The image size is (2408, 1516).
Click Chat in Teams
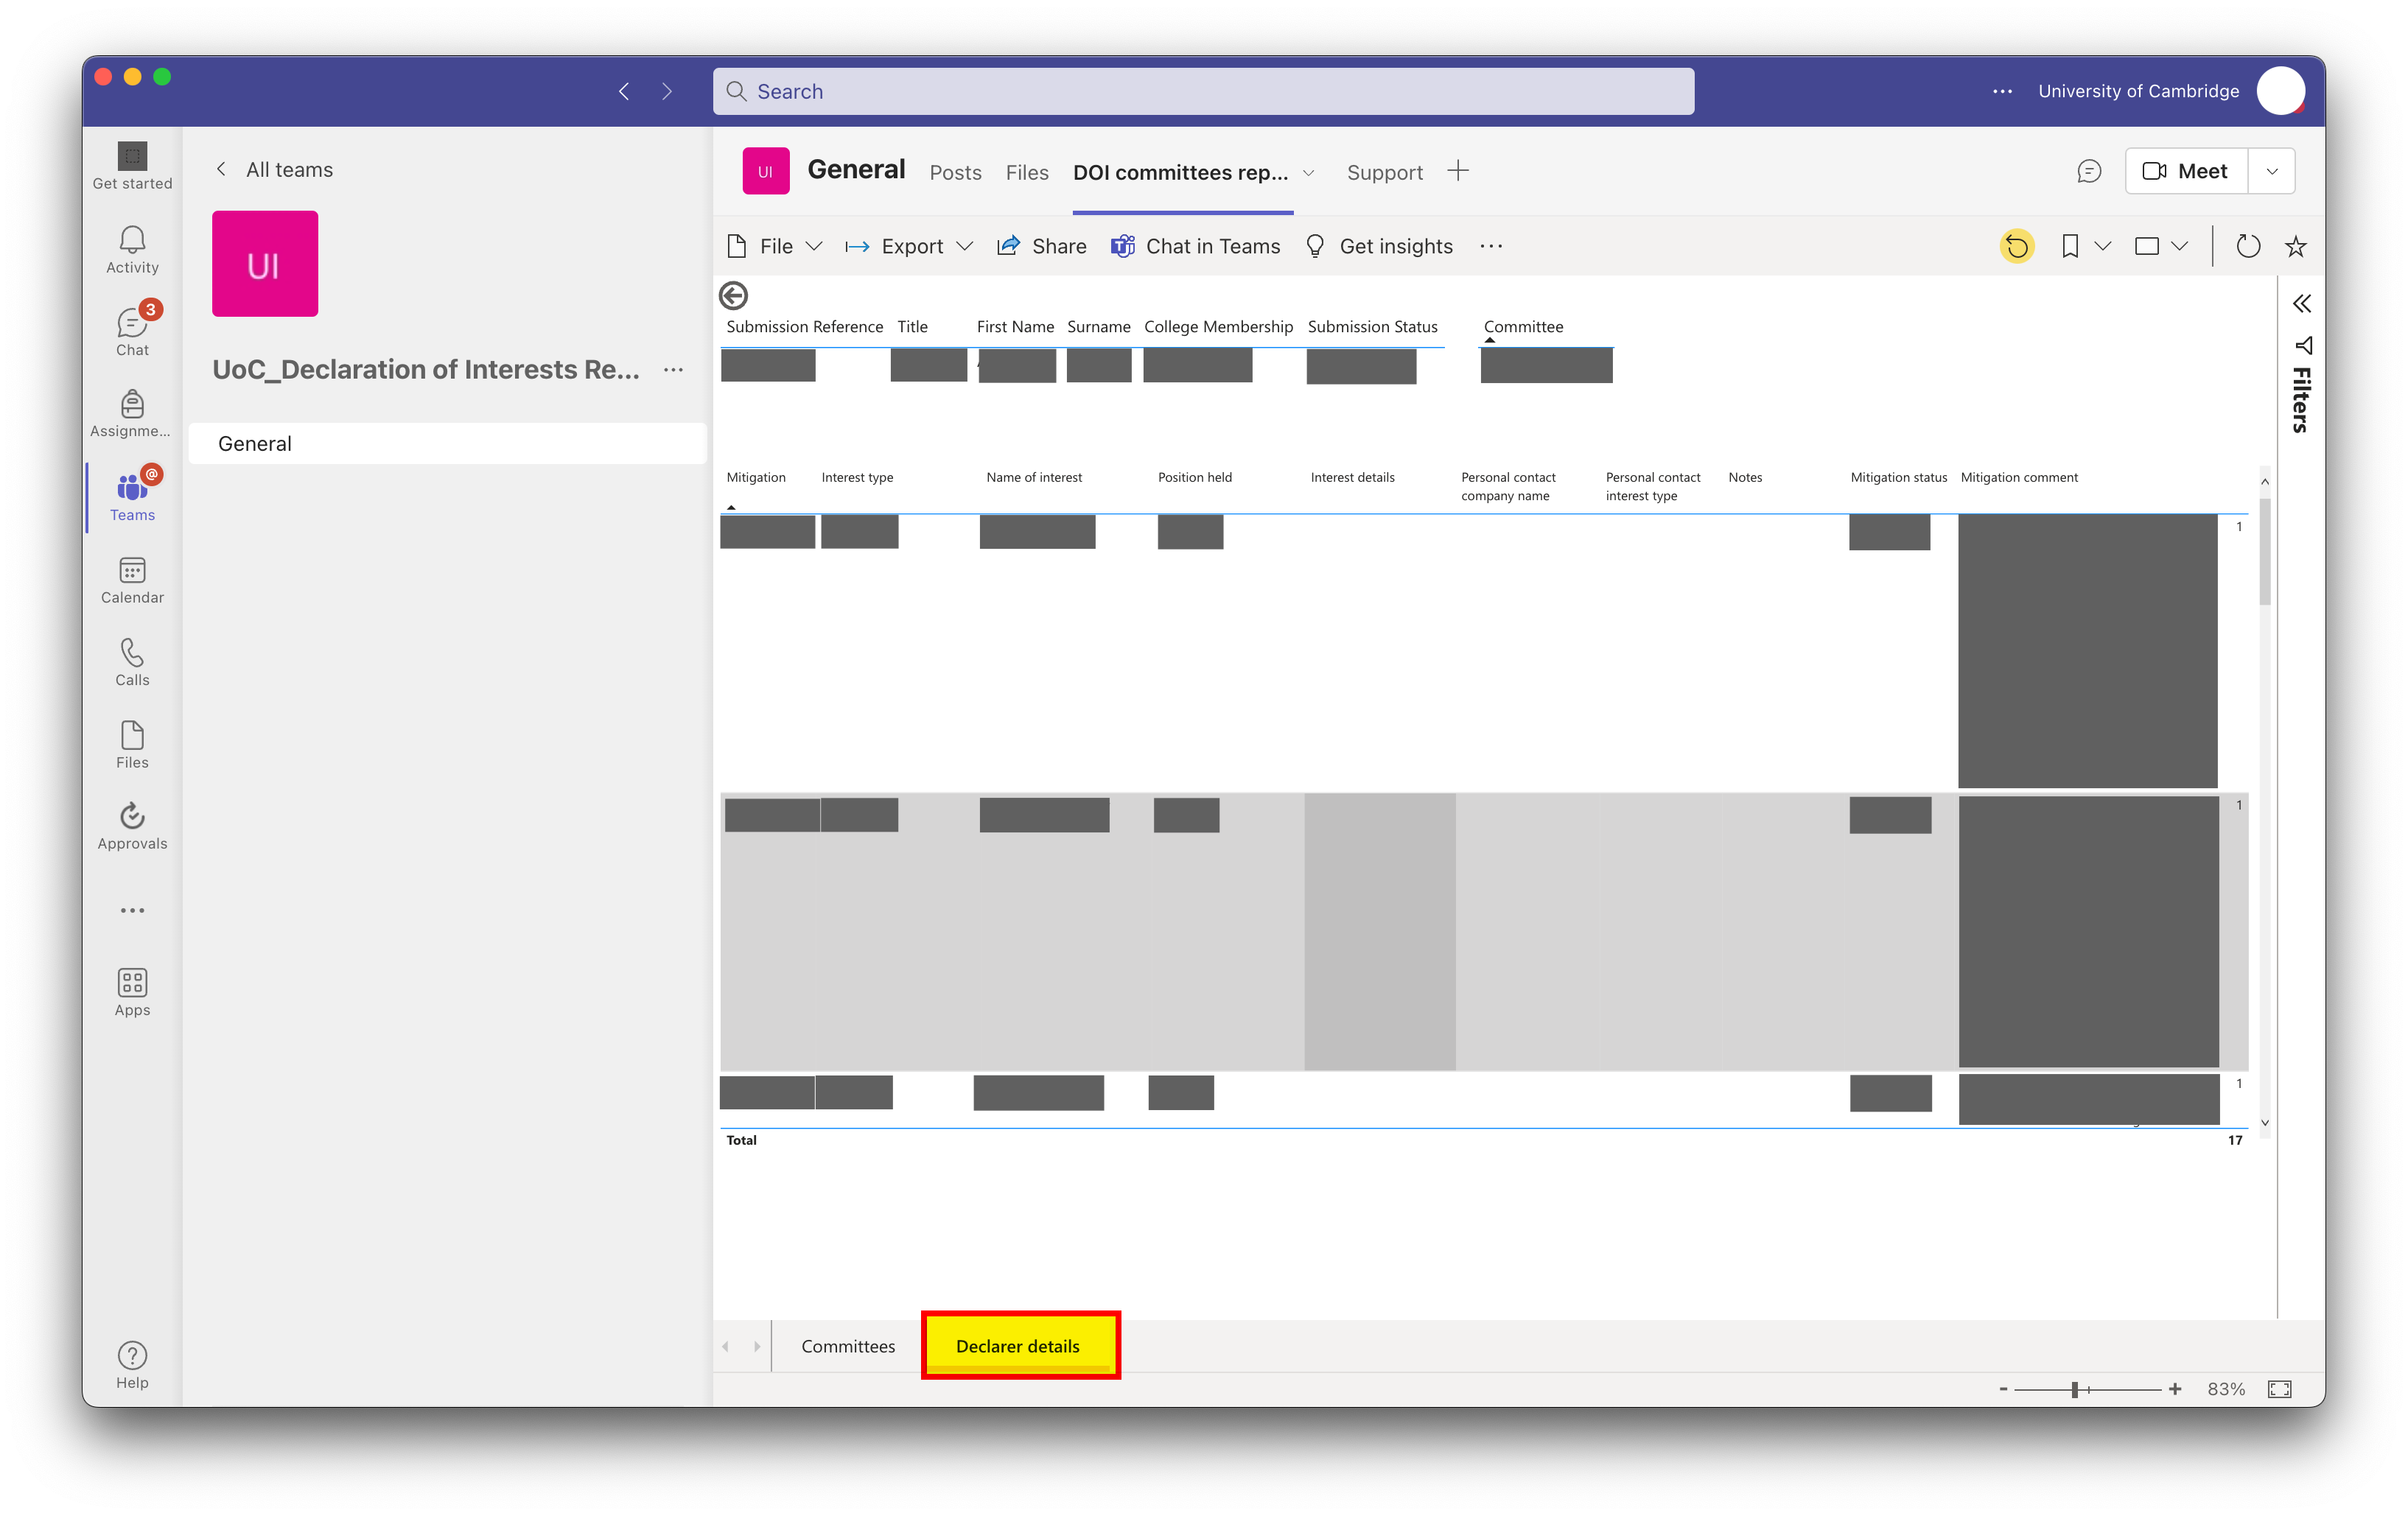(1195, 246)
